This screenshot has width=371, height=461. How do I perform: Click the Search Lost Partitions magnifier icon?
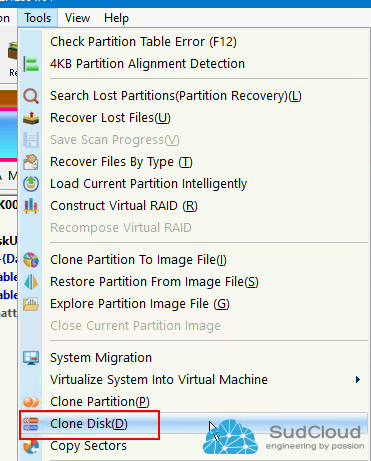pyautogui.click(x=31, y=96)
